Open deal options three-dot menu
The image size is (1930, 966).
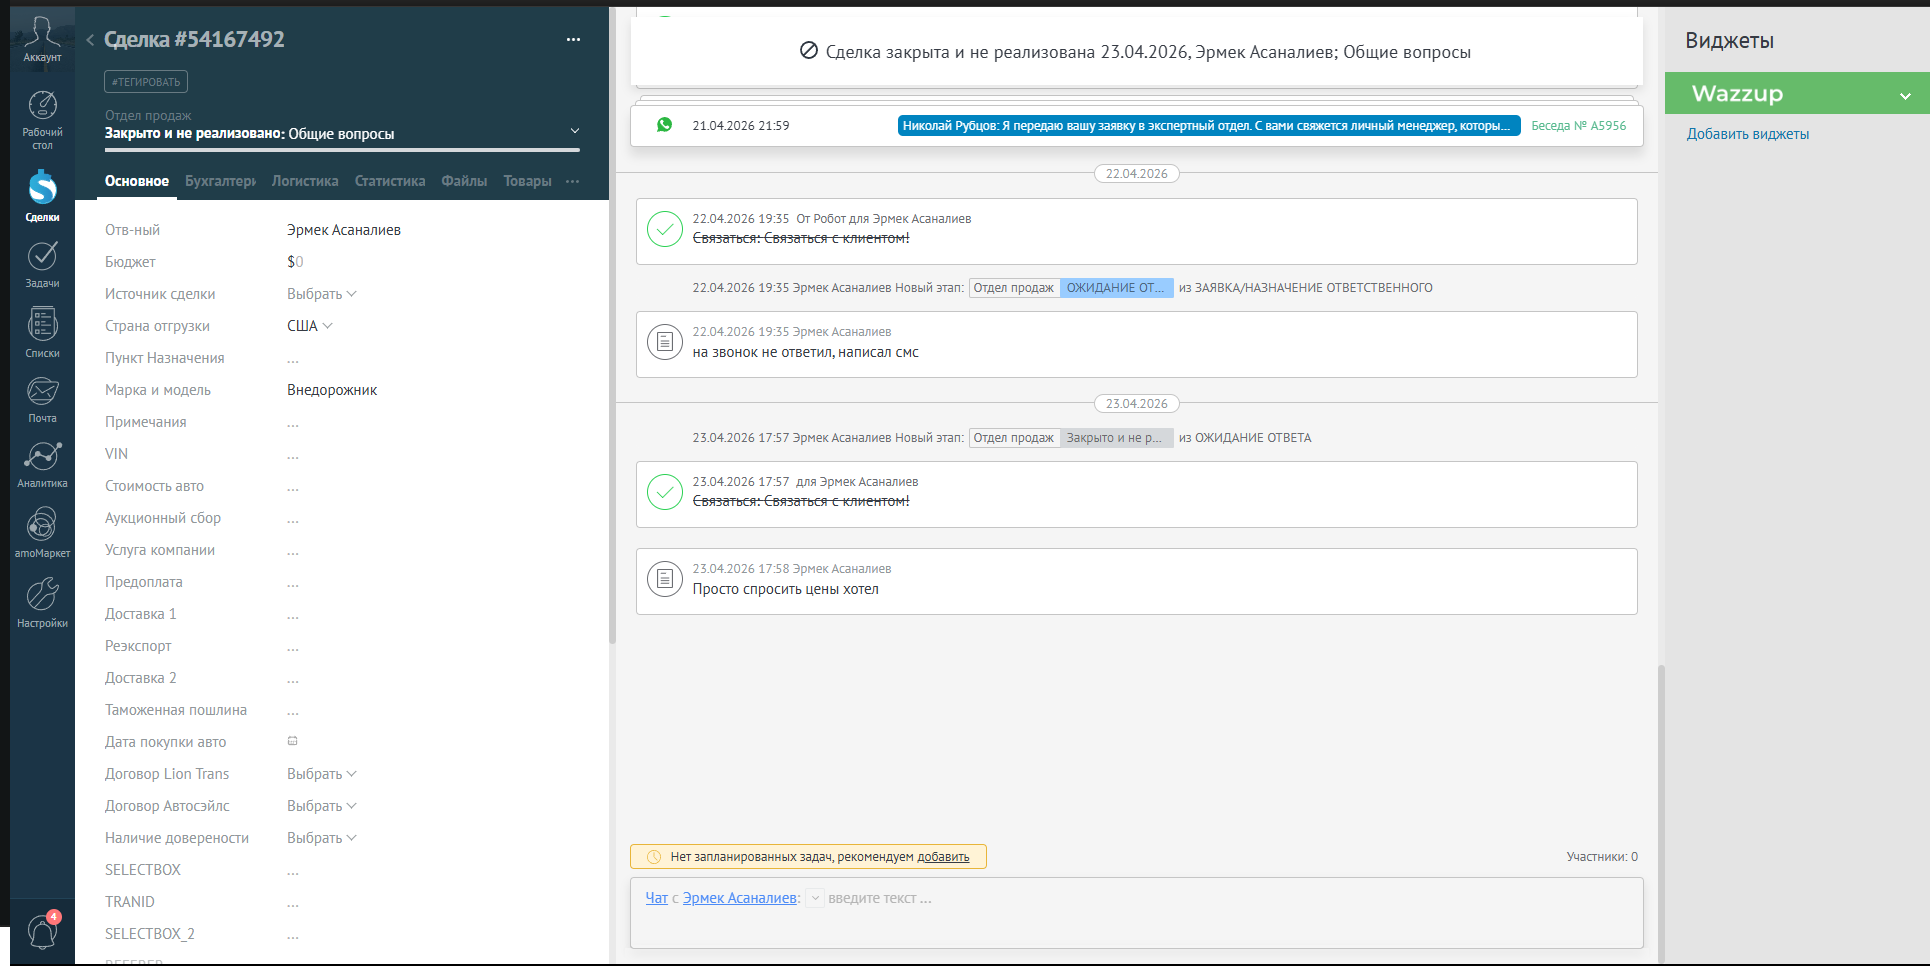(x=573, y=40)
